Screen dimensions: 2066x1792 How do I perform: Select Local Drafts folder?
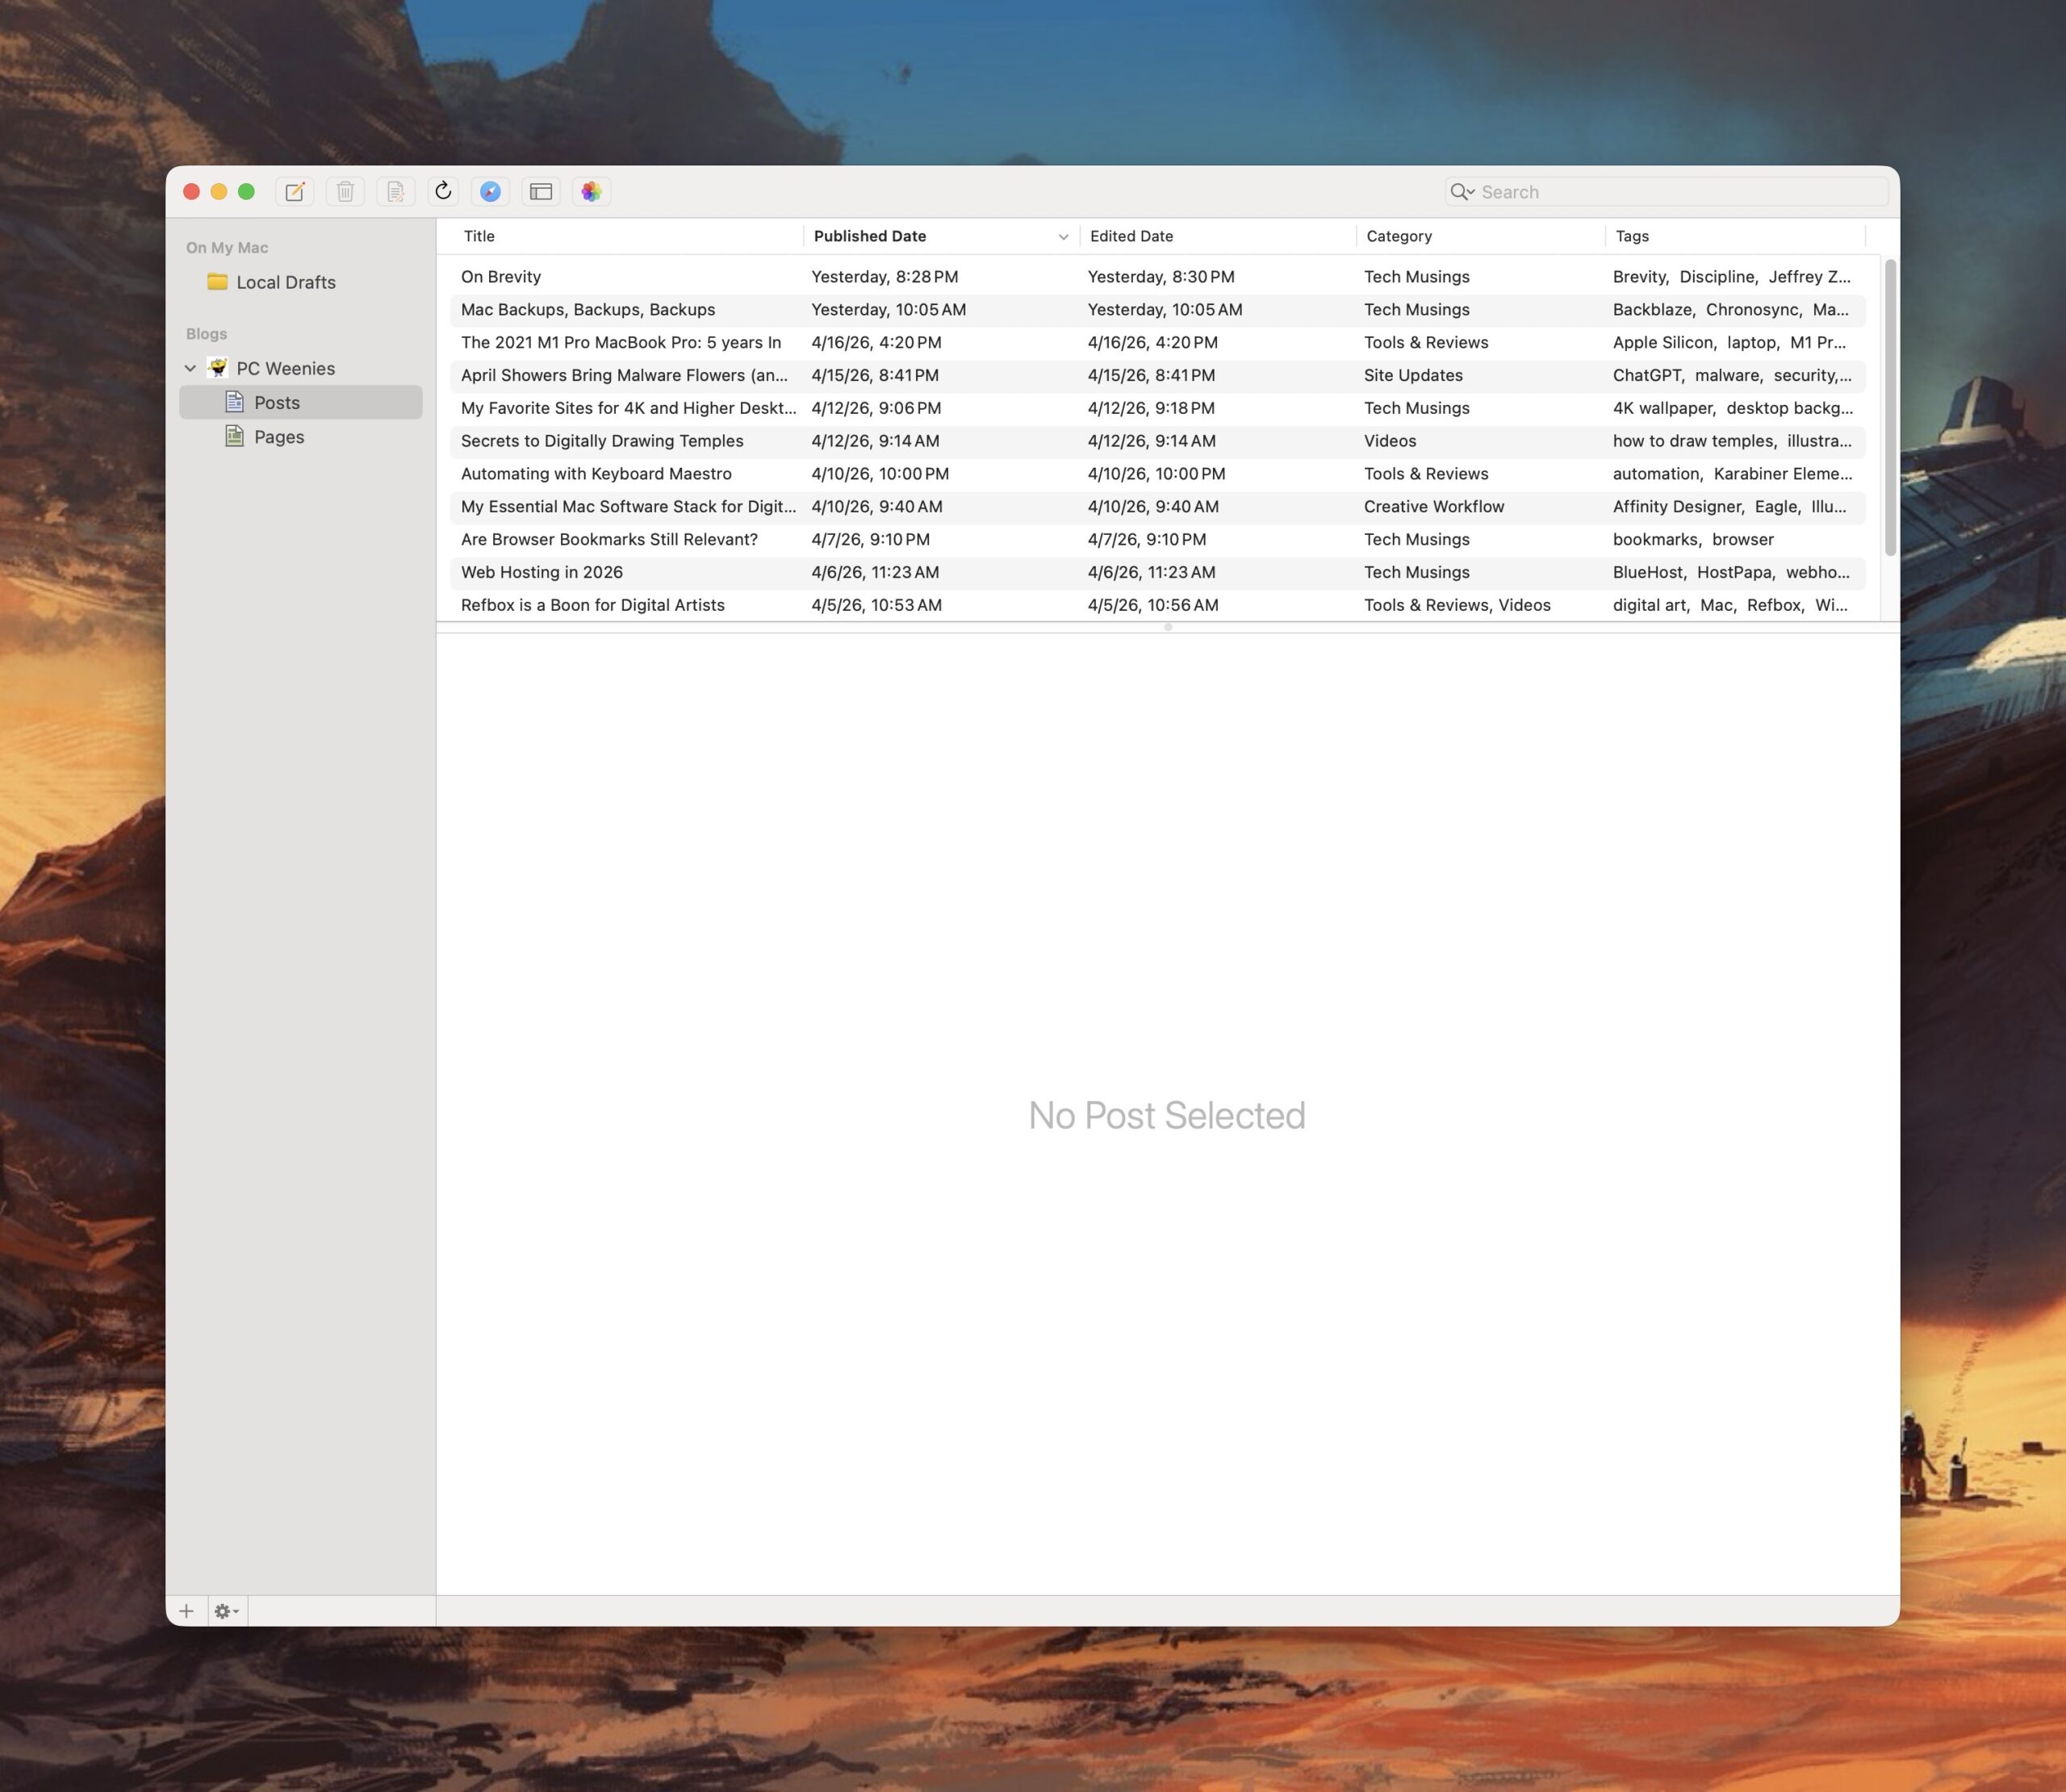285,283
